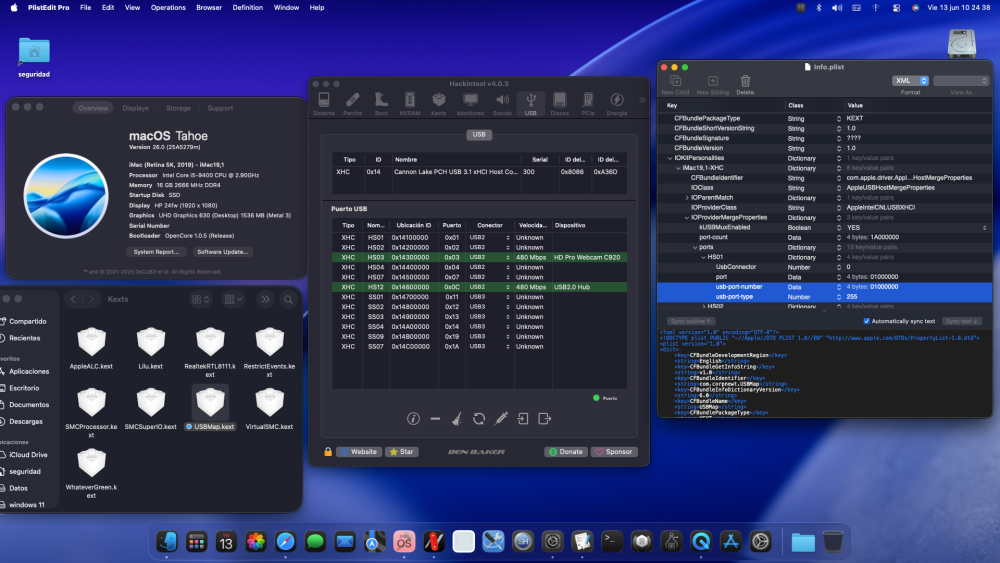
Task: Open the XML format dropdown
Action: pos(910,80)
